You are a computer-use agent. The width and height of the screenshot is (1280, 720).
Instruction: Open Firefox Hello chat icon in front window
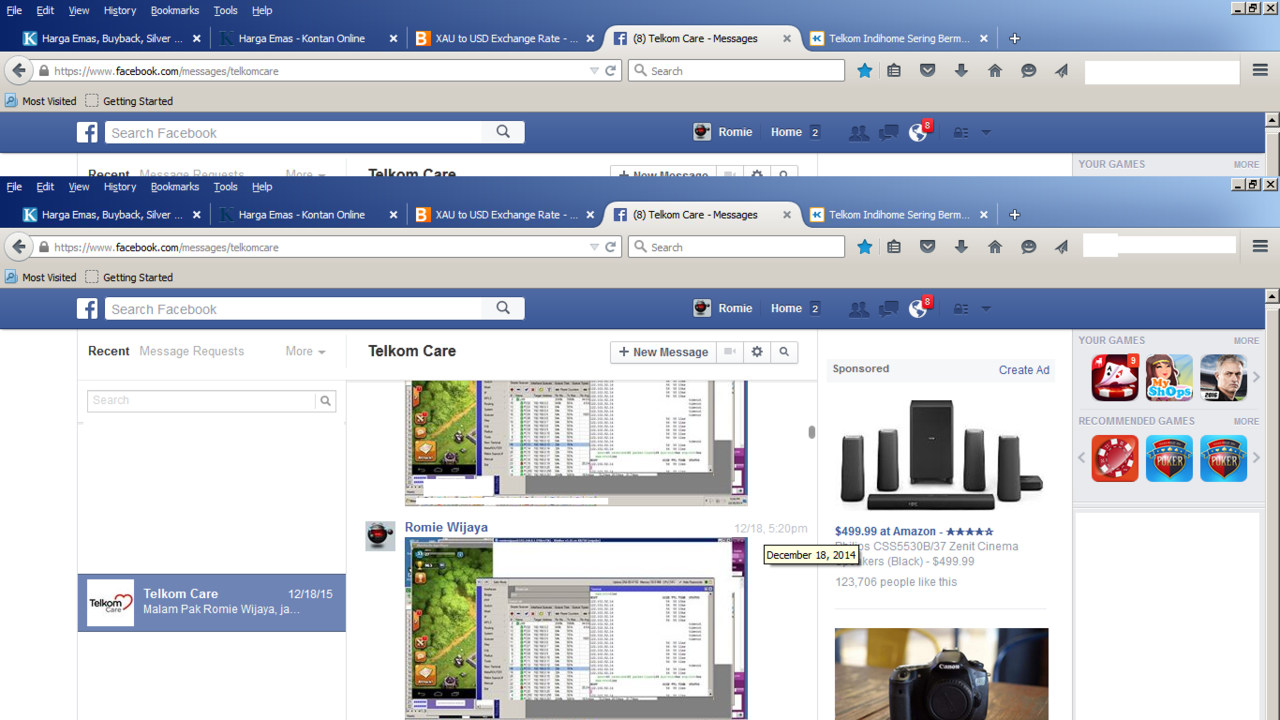(x=1029, y=247)
